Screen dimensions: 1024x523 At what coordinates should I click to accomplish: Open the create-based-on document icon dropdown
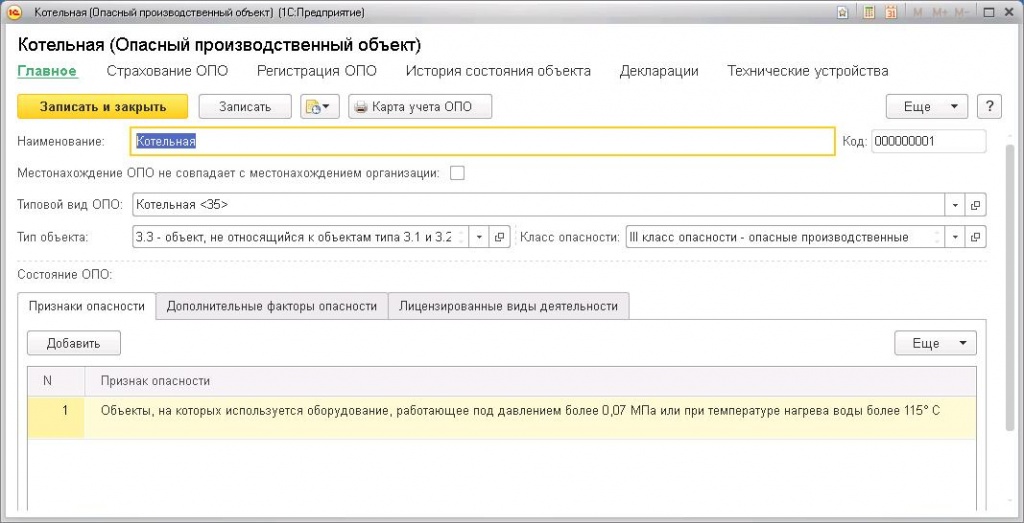(x=320, y=107)
